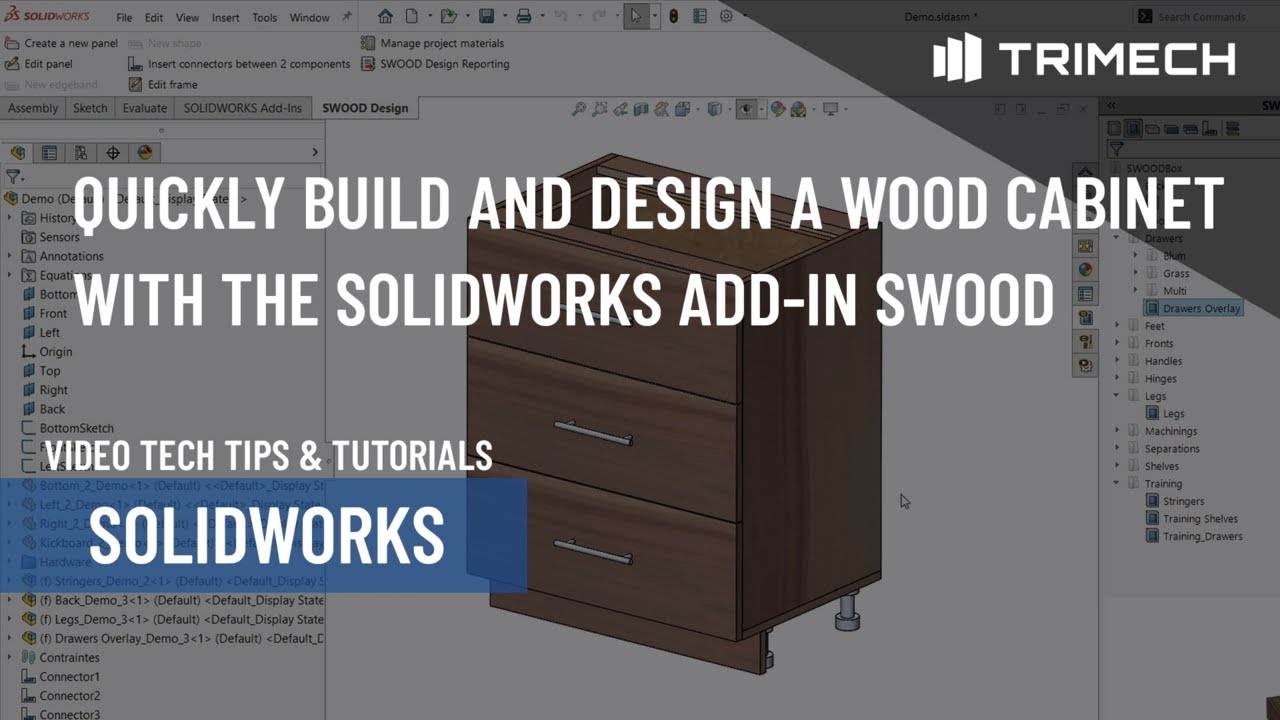
Task: Click the feature tree filter funnel
Action: click(x=12, y=176)
